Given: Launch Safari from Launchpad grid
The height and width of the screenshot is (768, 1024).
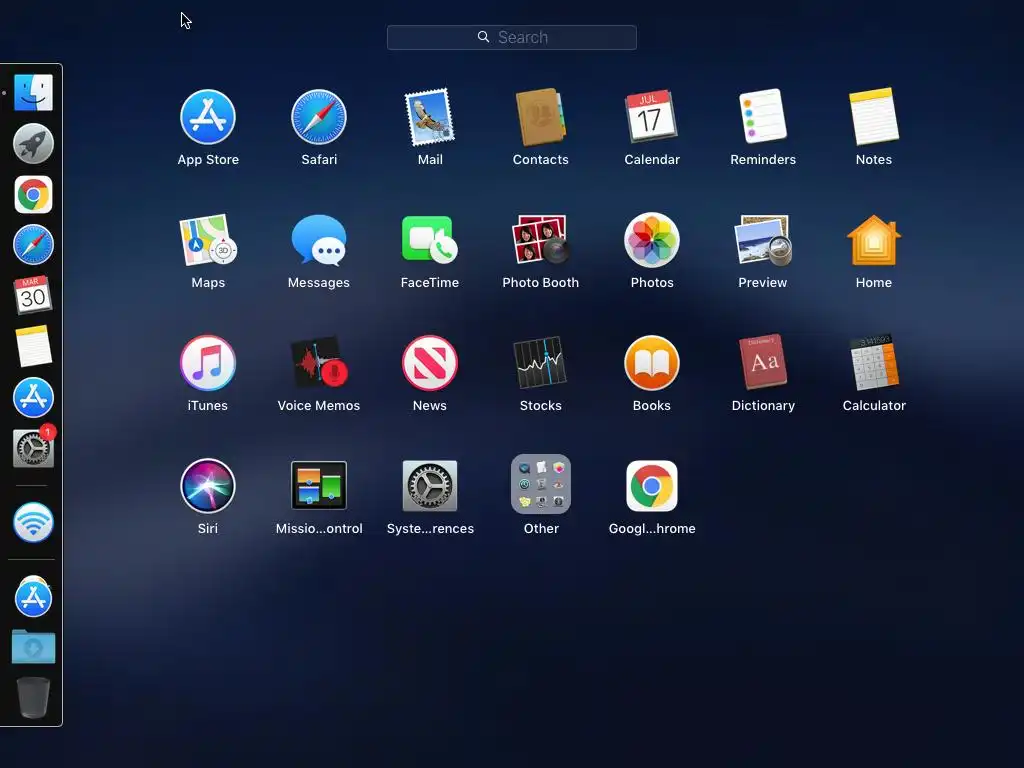Looking at the screenshot, I should click(x=319, y=118).
